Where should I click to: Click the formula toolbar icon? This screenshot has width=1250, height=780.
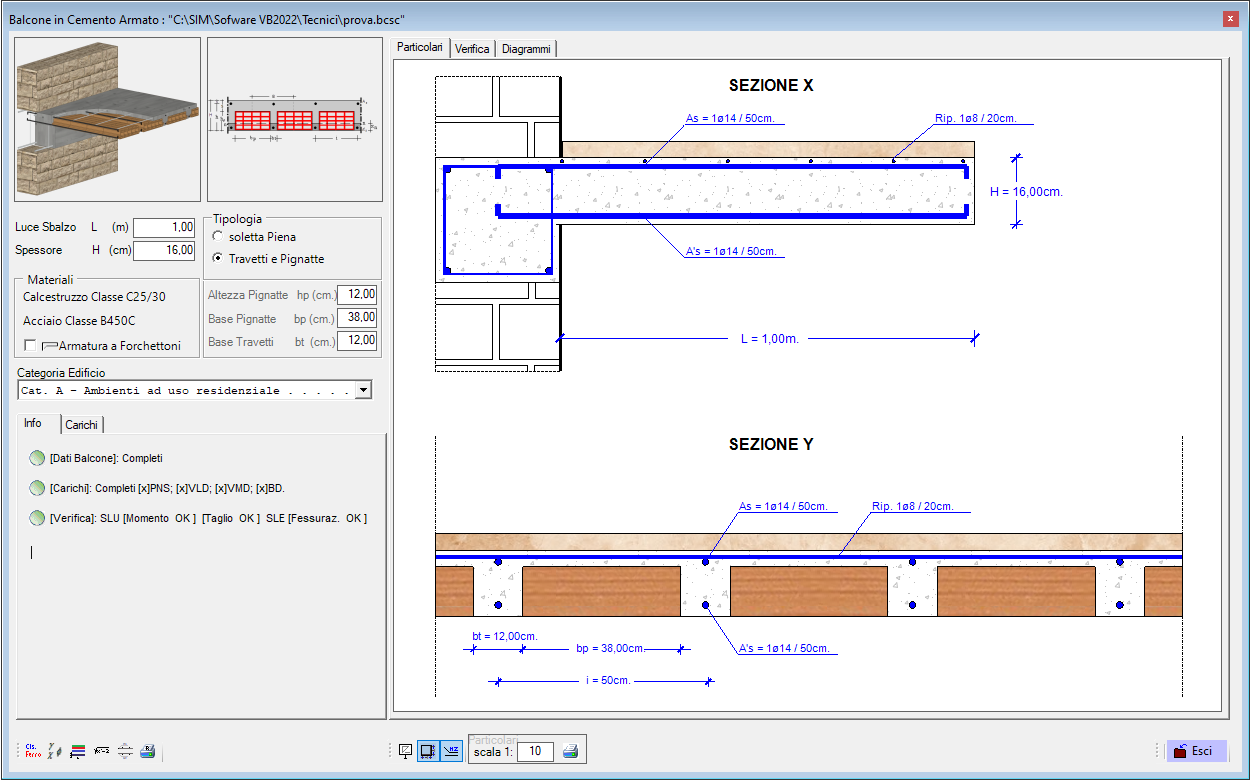point(101,751)
